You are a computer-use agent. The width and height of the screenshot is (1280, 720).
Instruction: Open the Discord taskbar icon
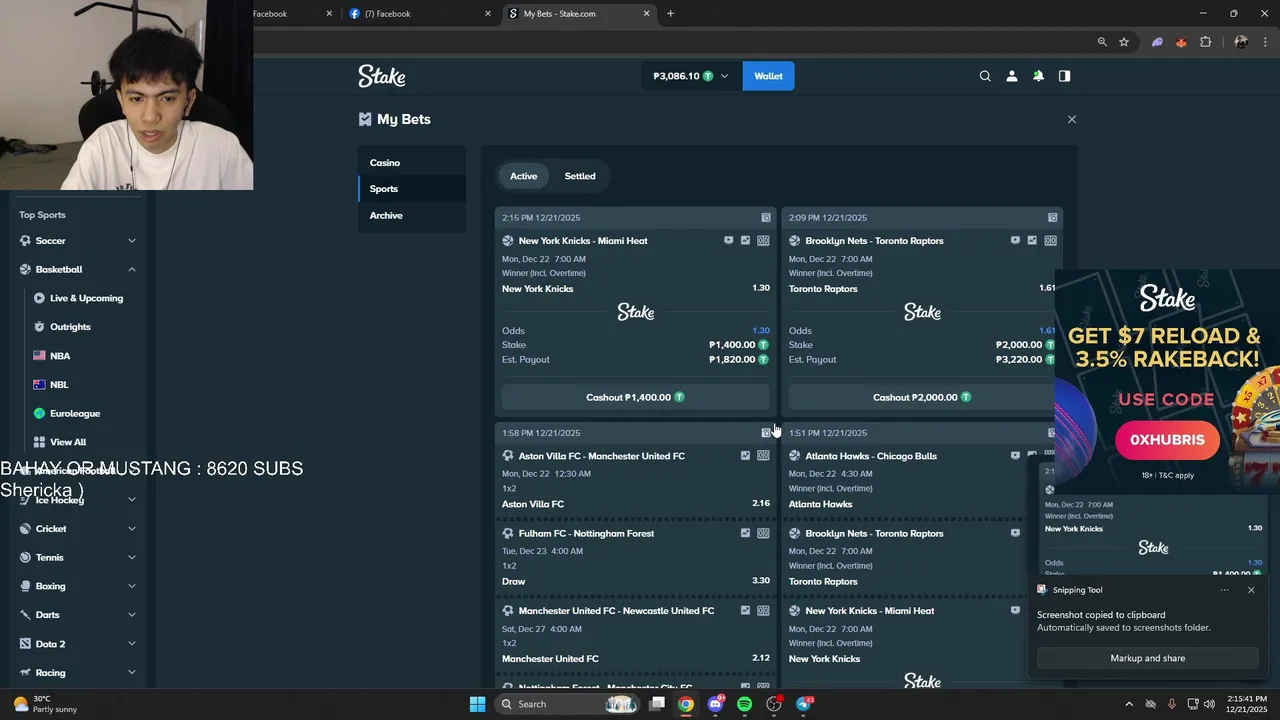715,704
